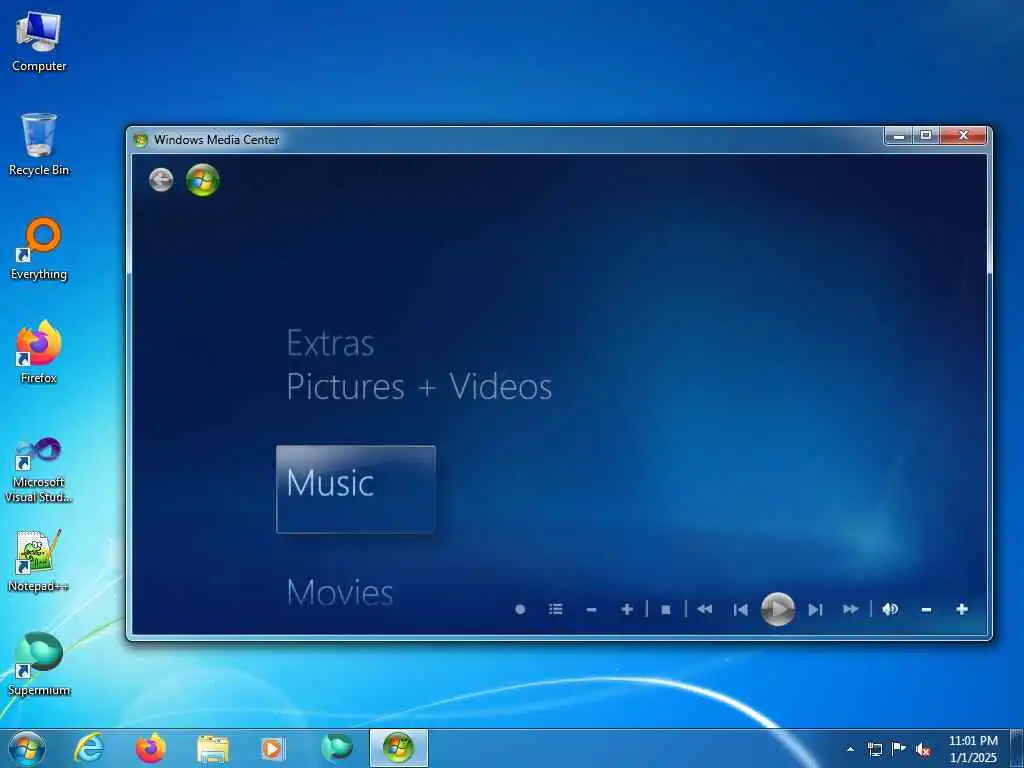The width and height of the screenshot is (1024, 768).
Task: Click the green Media Center start orb
Action: pyautogui.click(x=202, y=180)
